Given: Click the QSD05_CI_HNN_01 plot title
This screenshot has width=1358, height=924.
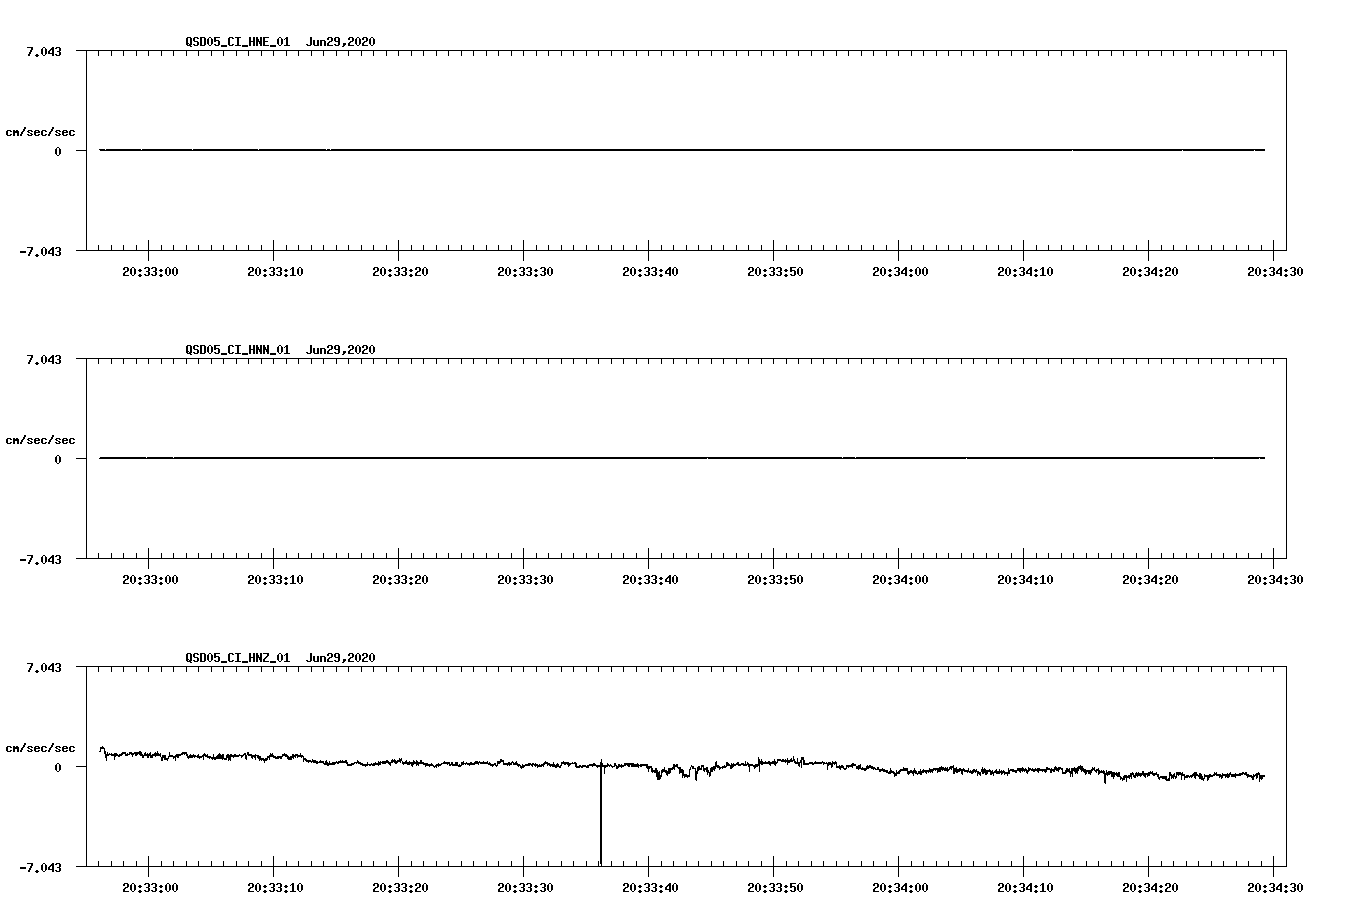Looking at the screenshot, I should 281,350.
